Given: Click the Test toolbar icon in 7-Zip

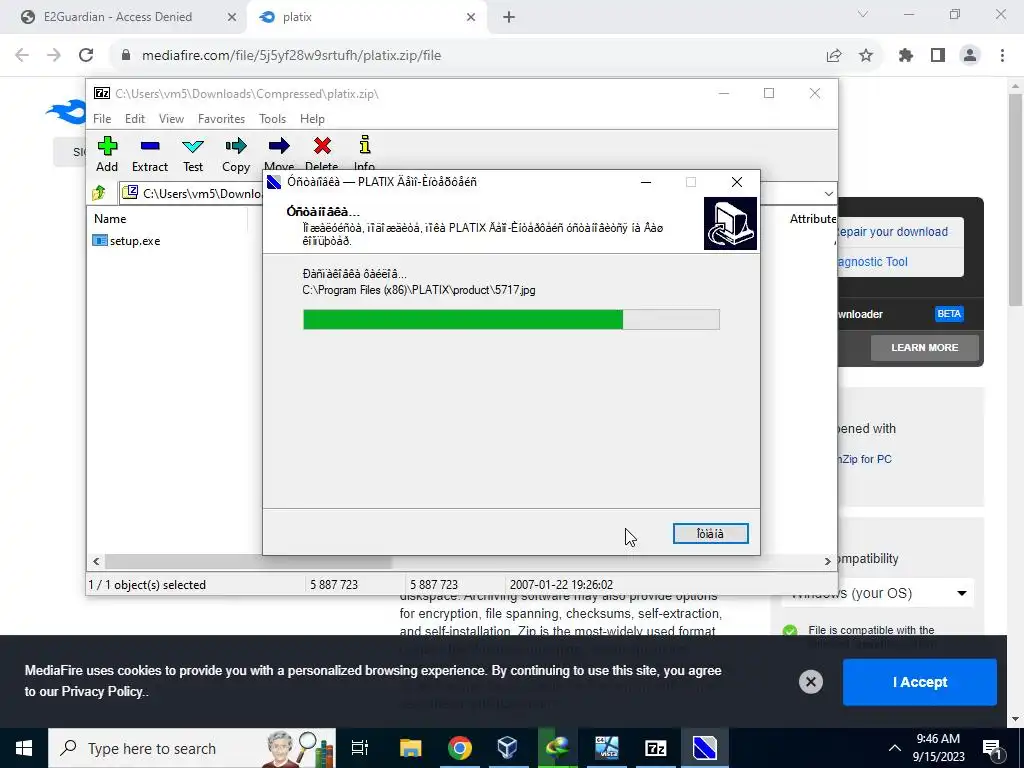Looking at the screenshot, I should click(193, 146).
